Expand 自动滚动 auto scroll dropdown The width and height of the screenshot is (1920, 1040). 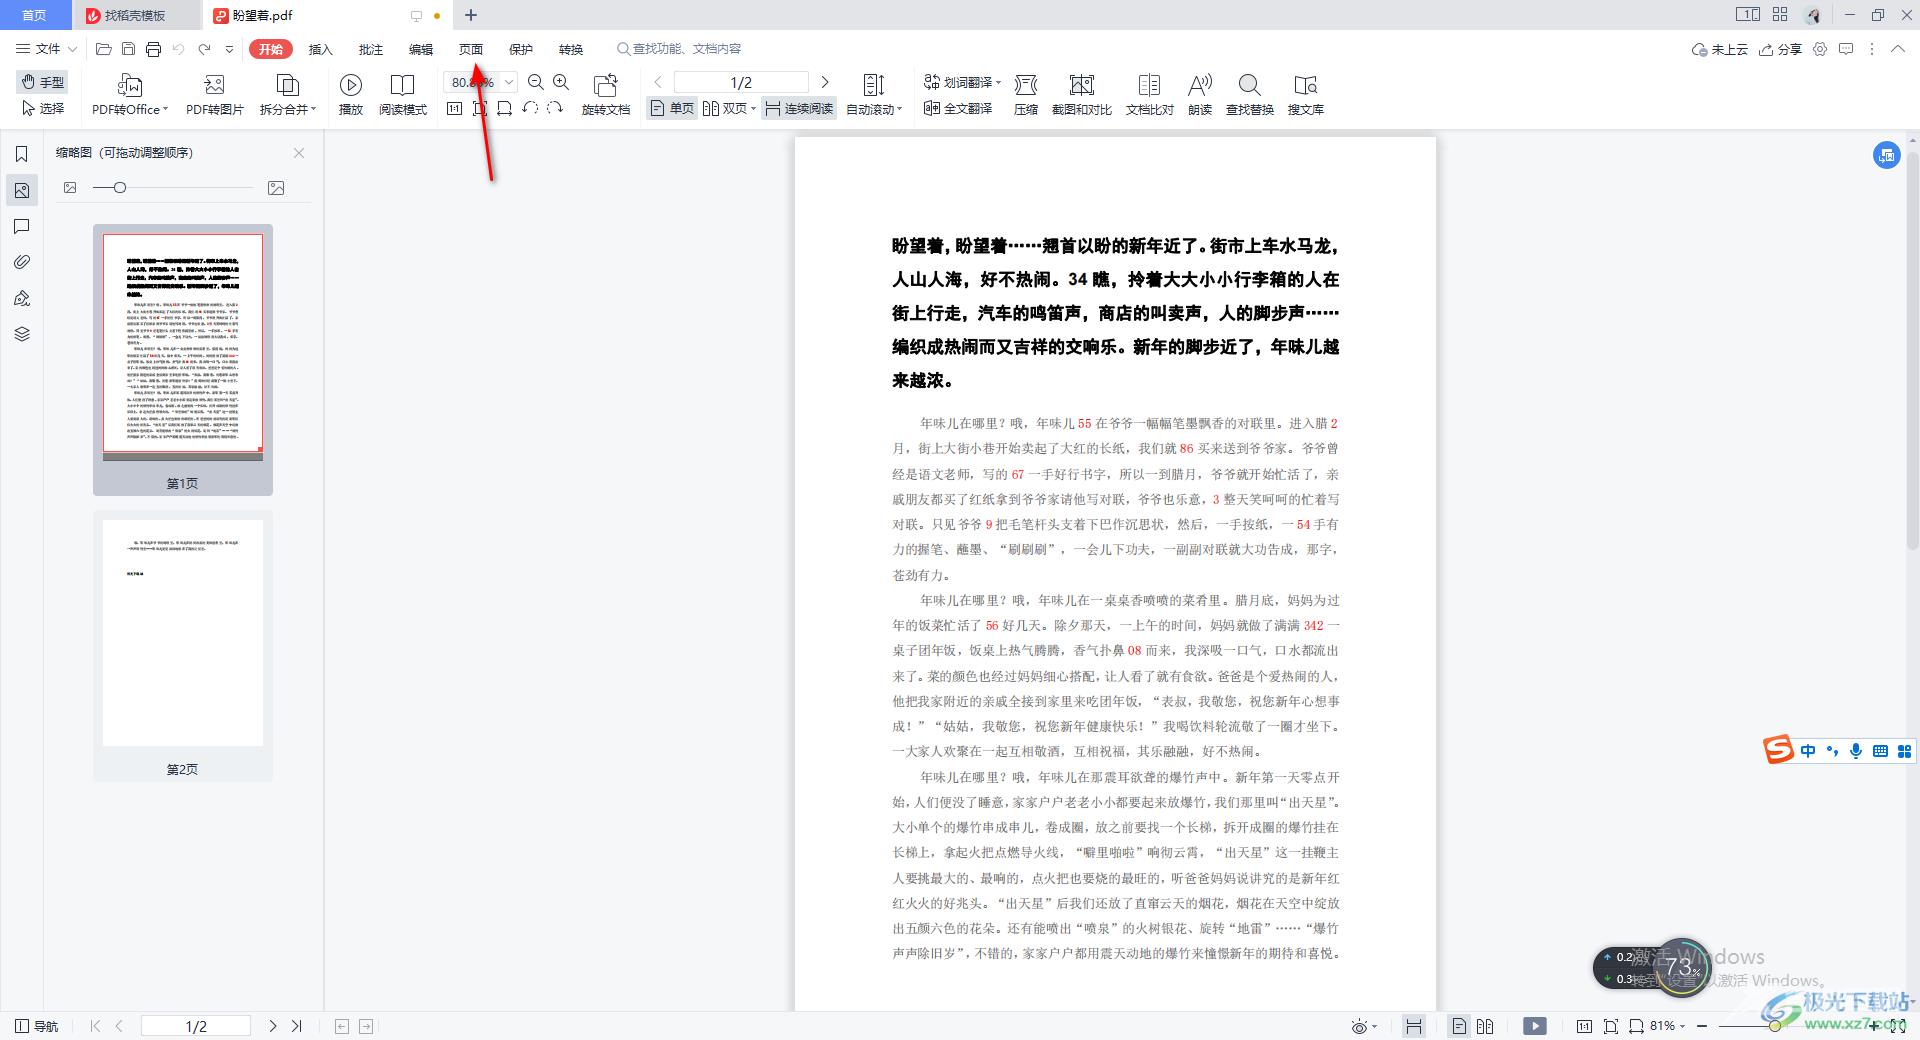click(899, 110)
